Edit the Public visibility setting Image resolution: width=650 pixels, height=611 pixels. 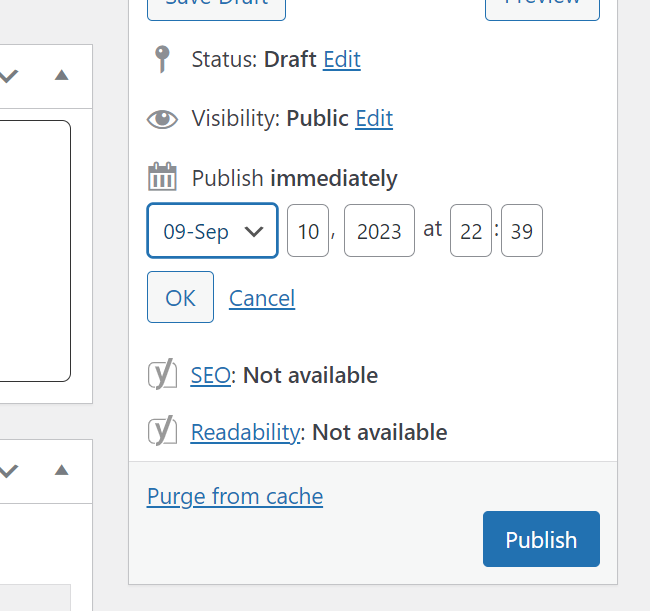tap(374, 119)
